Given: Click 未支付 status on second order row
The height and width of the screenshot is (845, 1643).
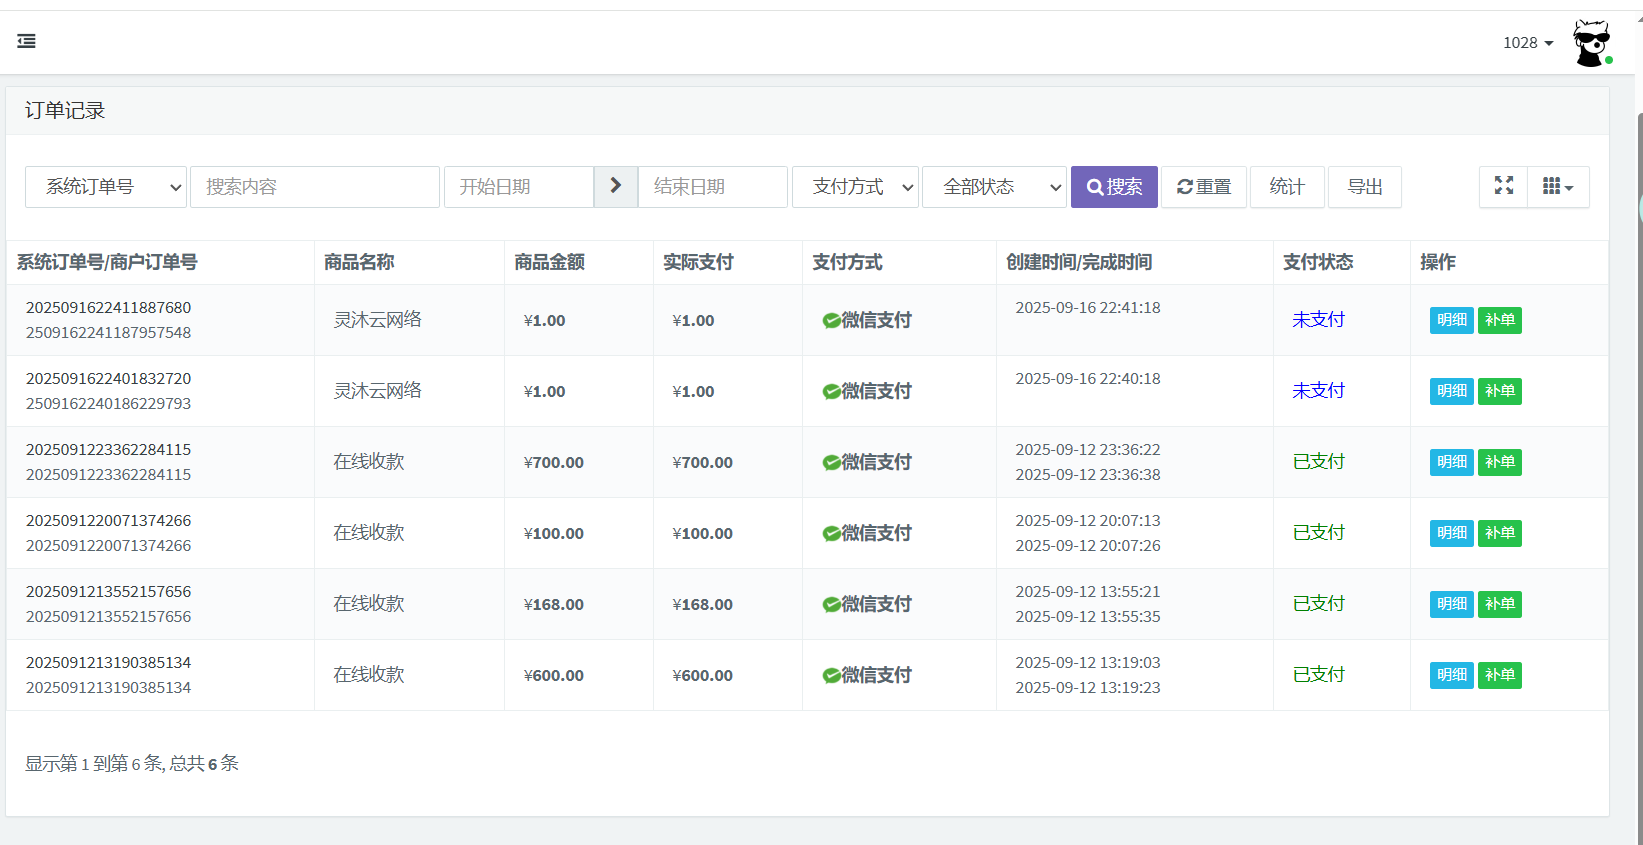Looking at the screenshot, I should point(1318,391).
